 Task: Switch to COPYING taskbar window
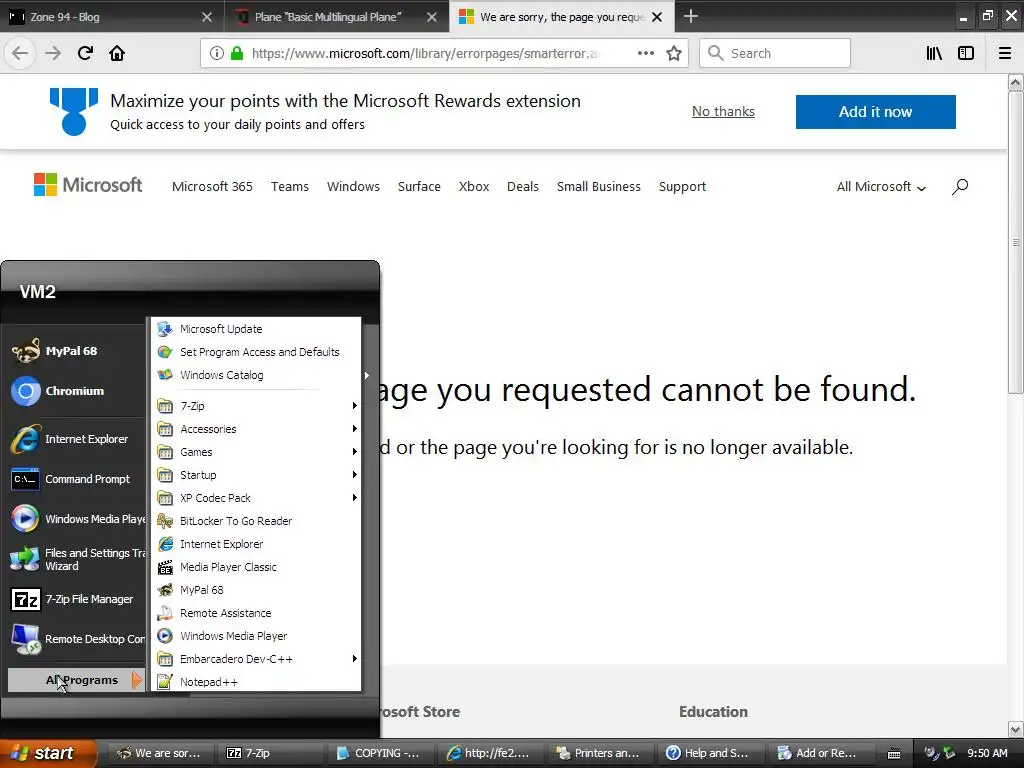[380, 753]
